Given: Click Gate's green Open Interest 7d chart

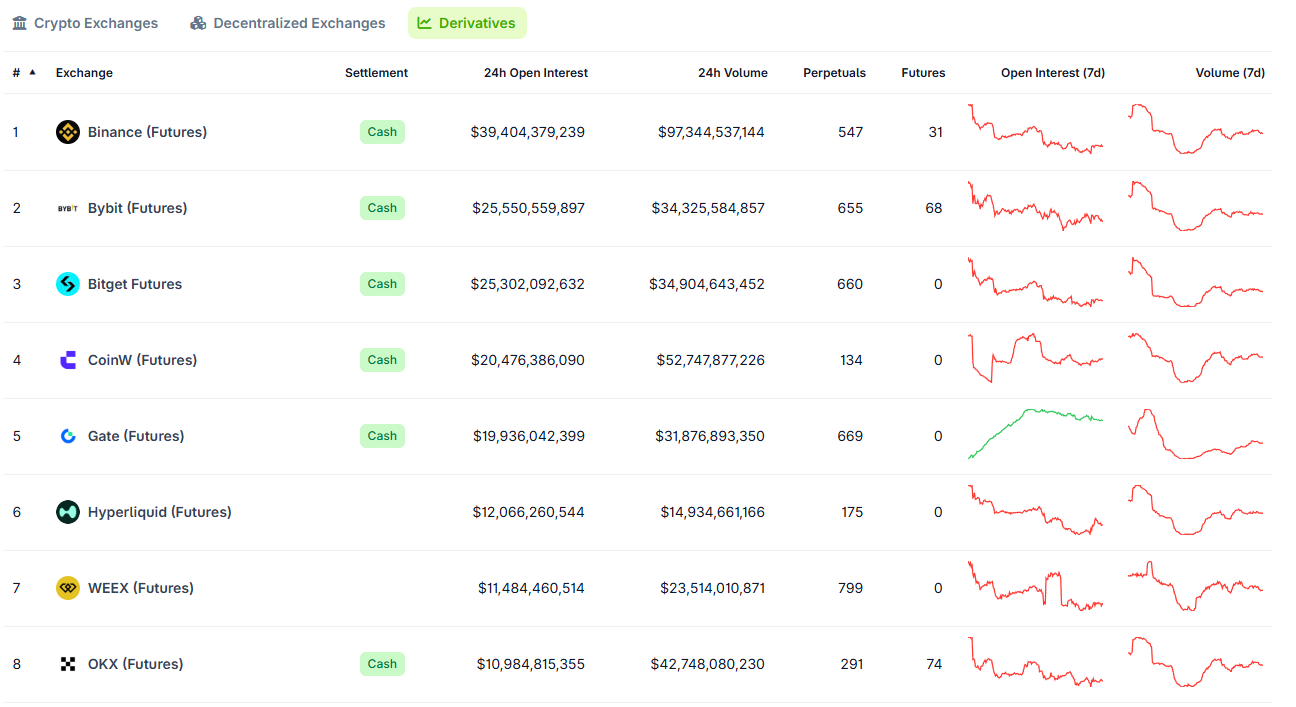Looking at the screenshot, I should [x=1035, y=432].
